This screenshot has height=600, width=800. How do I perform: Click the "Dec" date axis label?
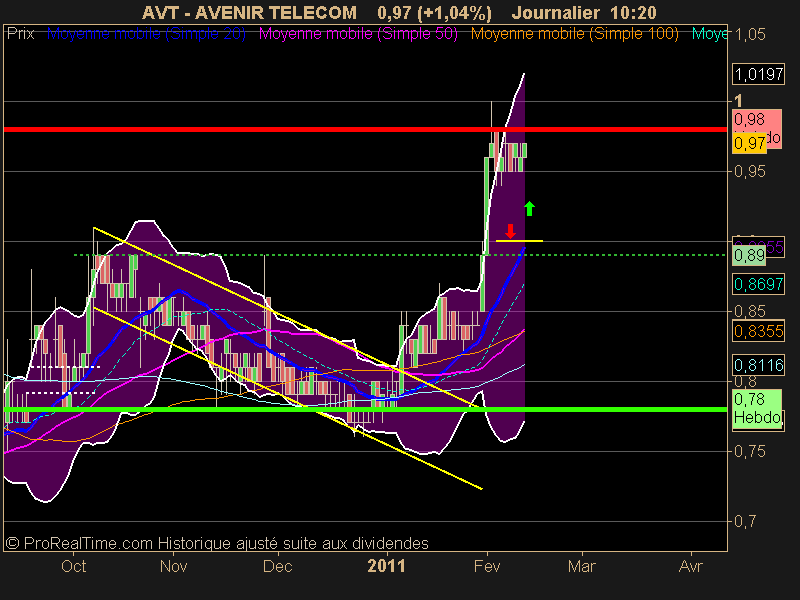278,566
